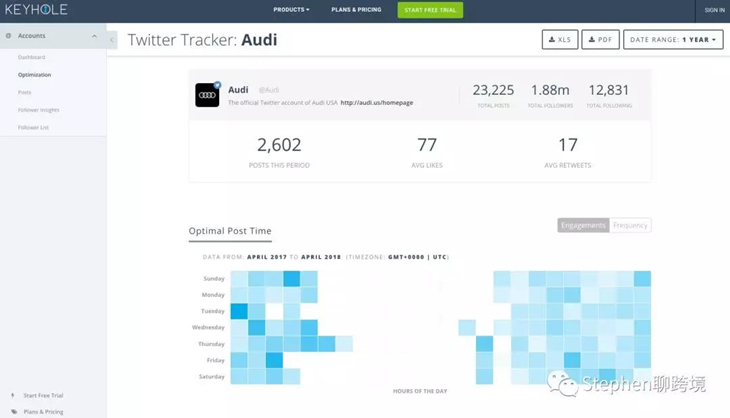The height and width of the screenshot is (418, 730).
Task: Export report as XLS
Action: [560, 40]
